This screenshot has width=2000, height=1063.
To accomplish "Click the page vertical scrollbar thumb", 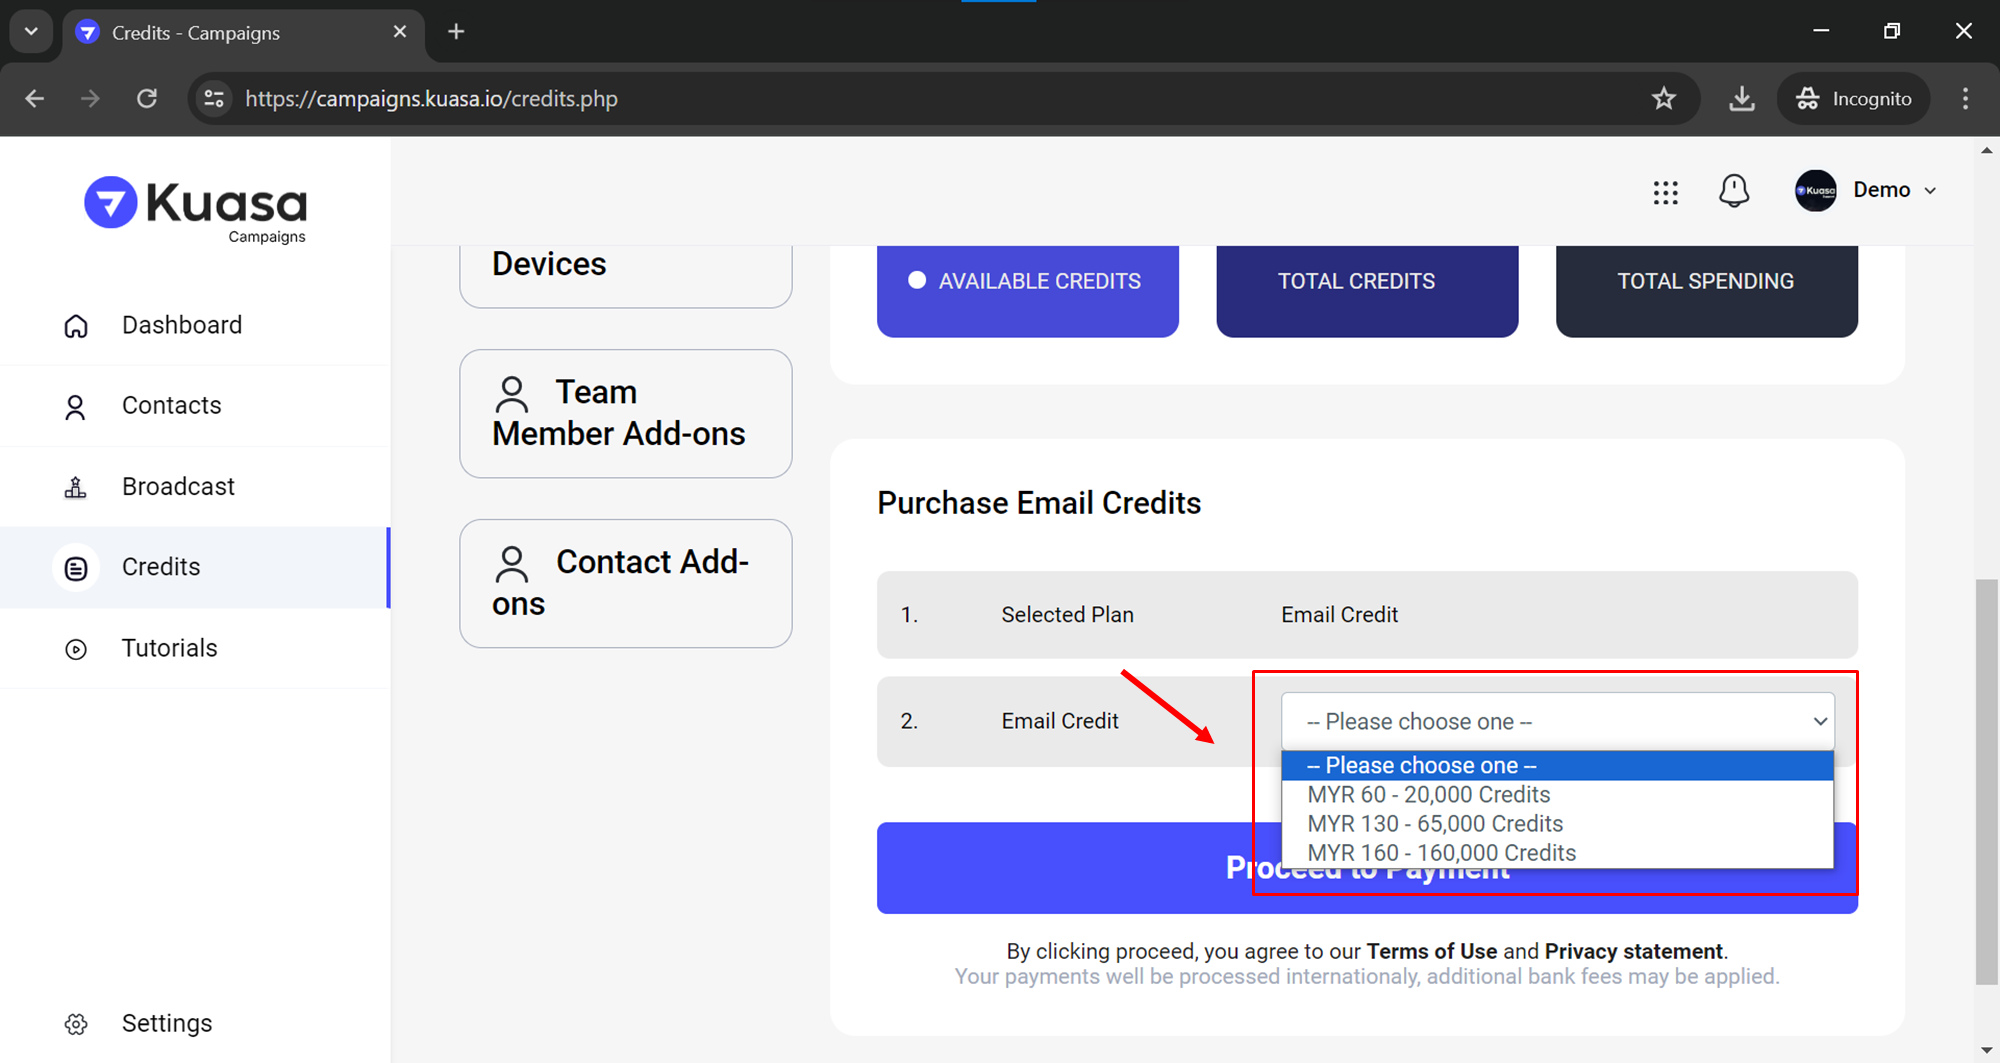I will 1986,780.
